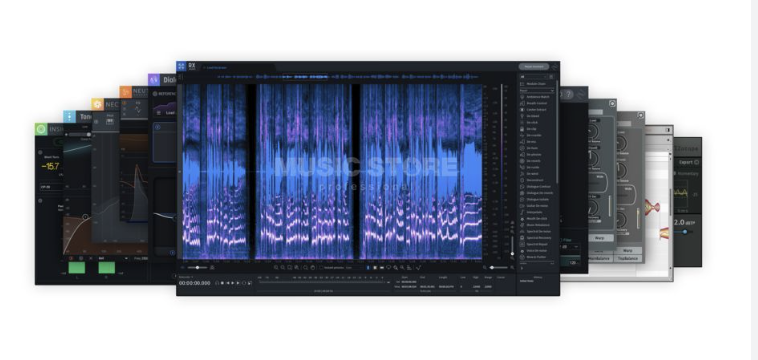Click the slider below the 2.0 dBTP value

(685, 232)
